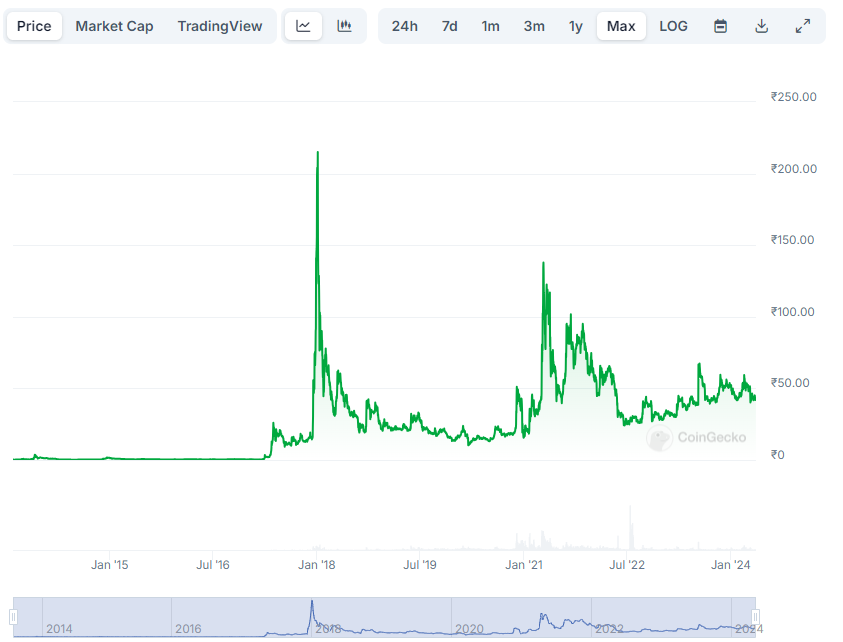Click the ₹200.00 price label
The width and height of the screenshot is (843, 642).
(794, 169)
